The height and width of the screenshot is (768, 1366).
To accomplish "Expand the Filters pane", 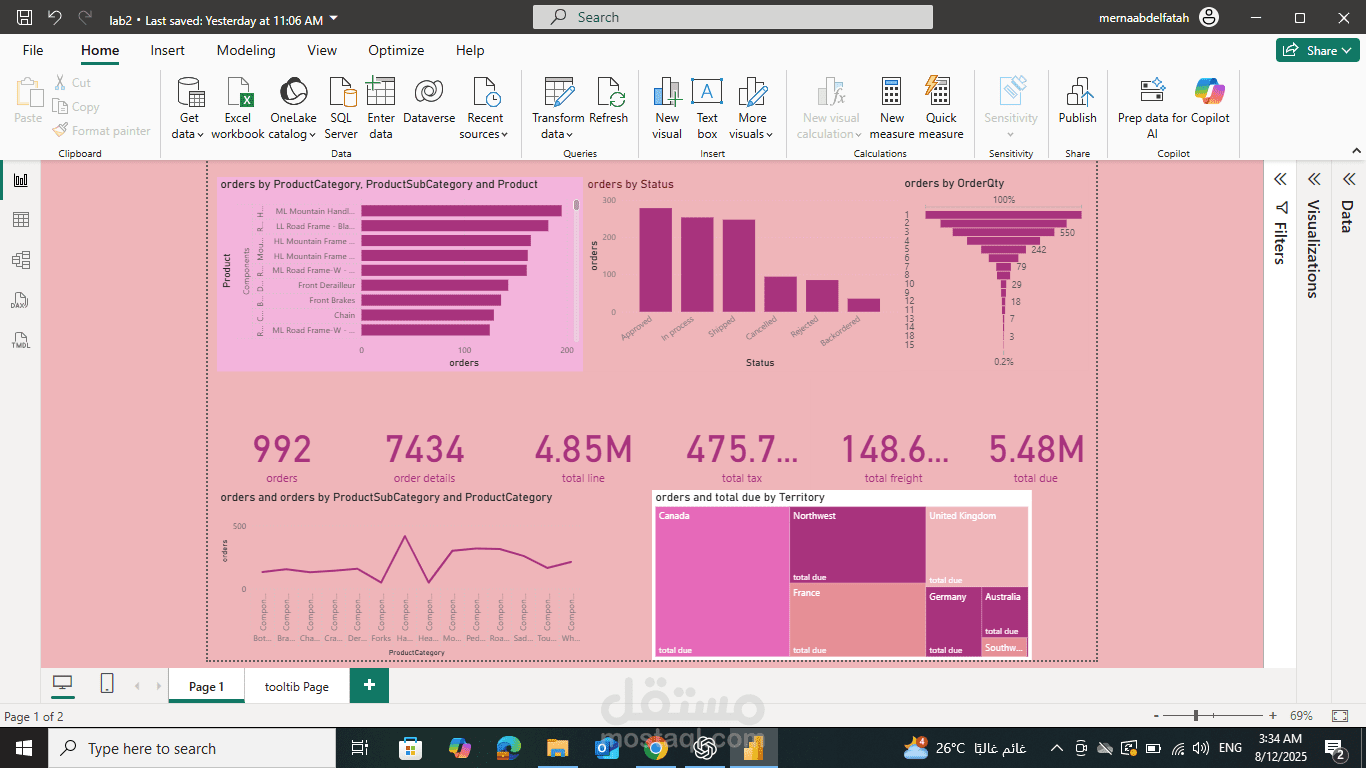I will (1279, 179).
